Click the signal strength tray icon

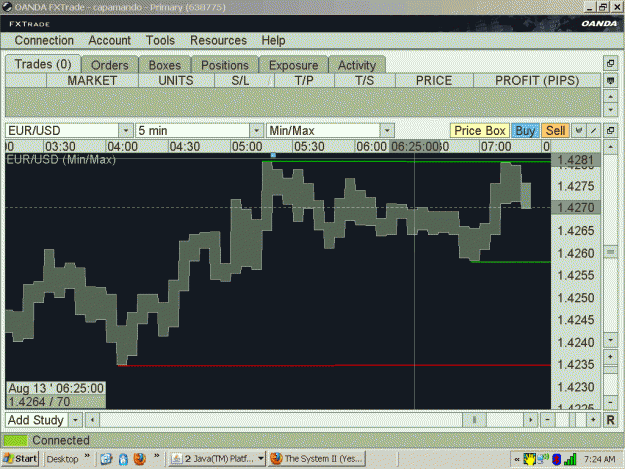point(570,459)
